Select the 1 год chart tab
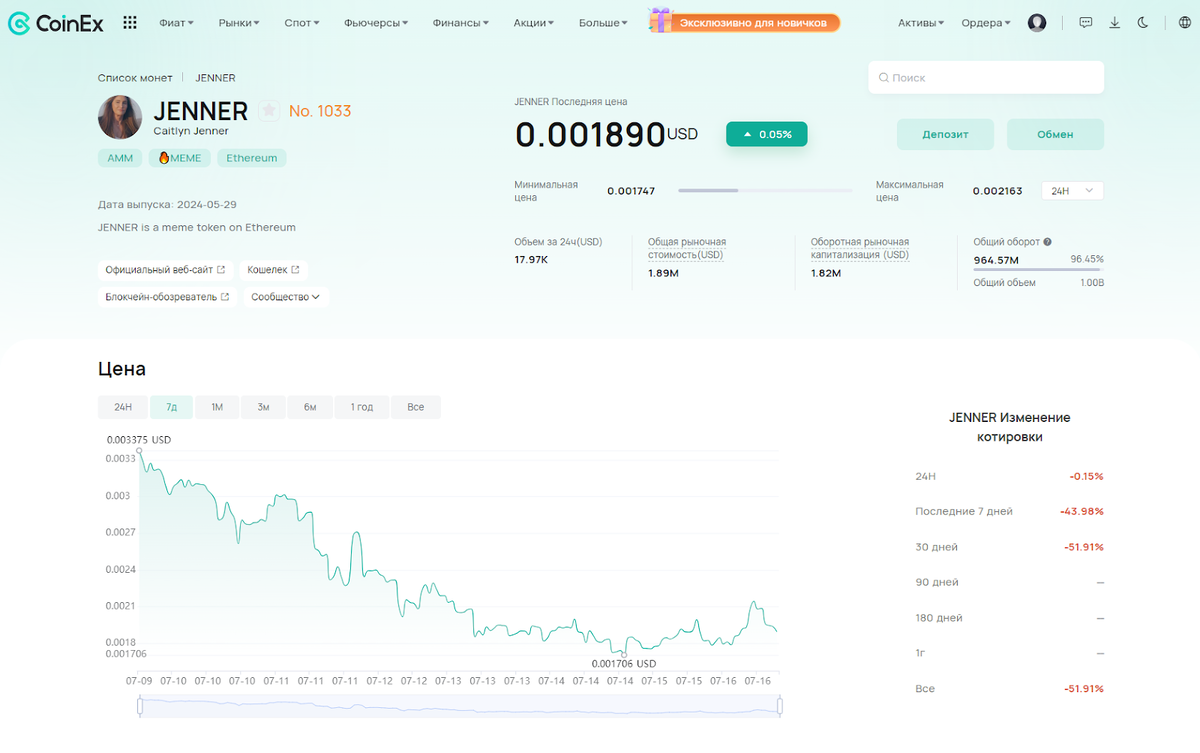The width and height of the screenshot is (1200, 753). [x=362, y=407]
